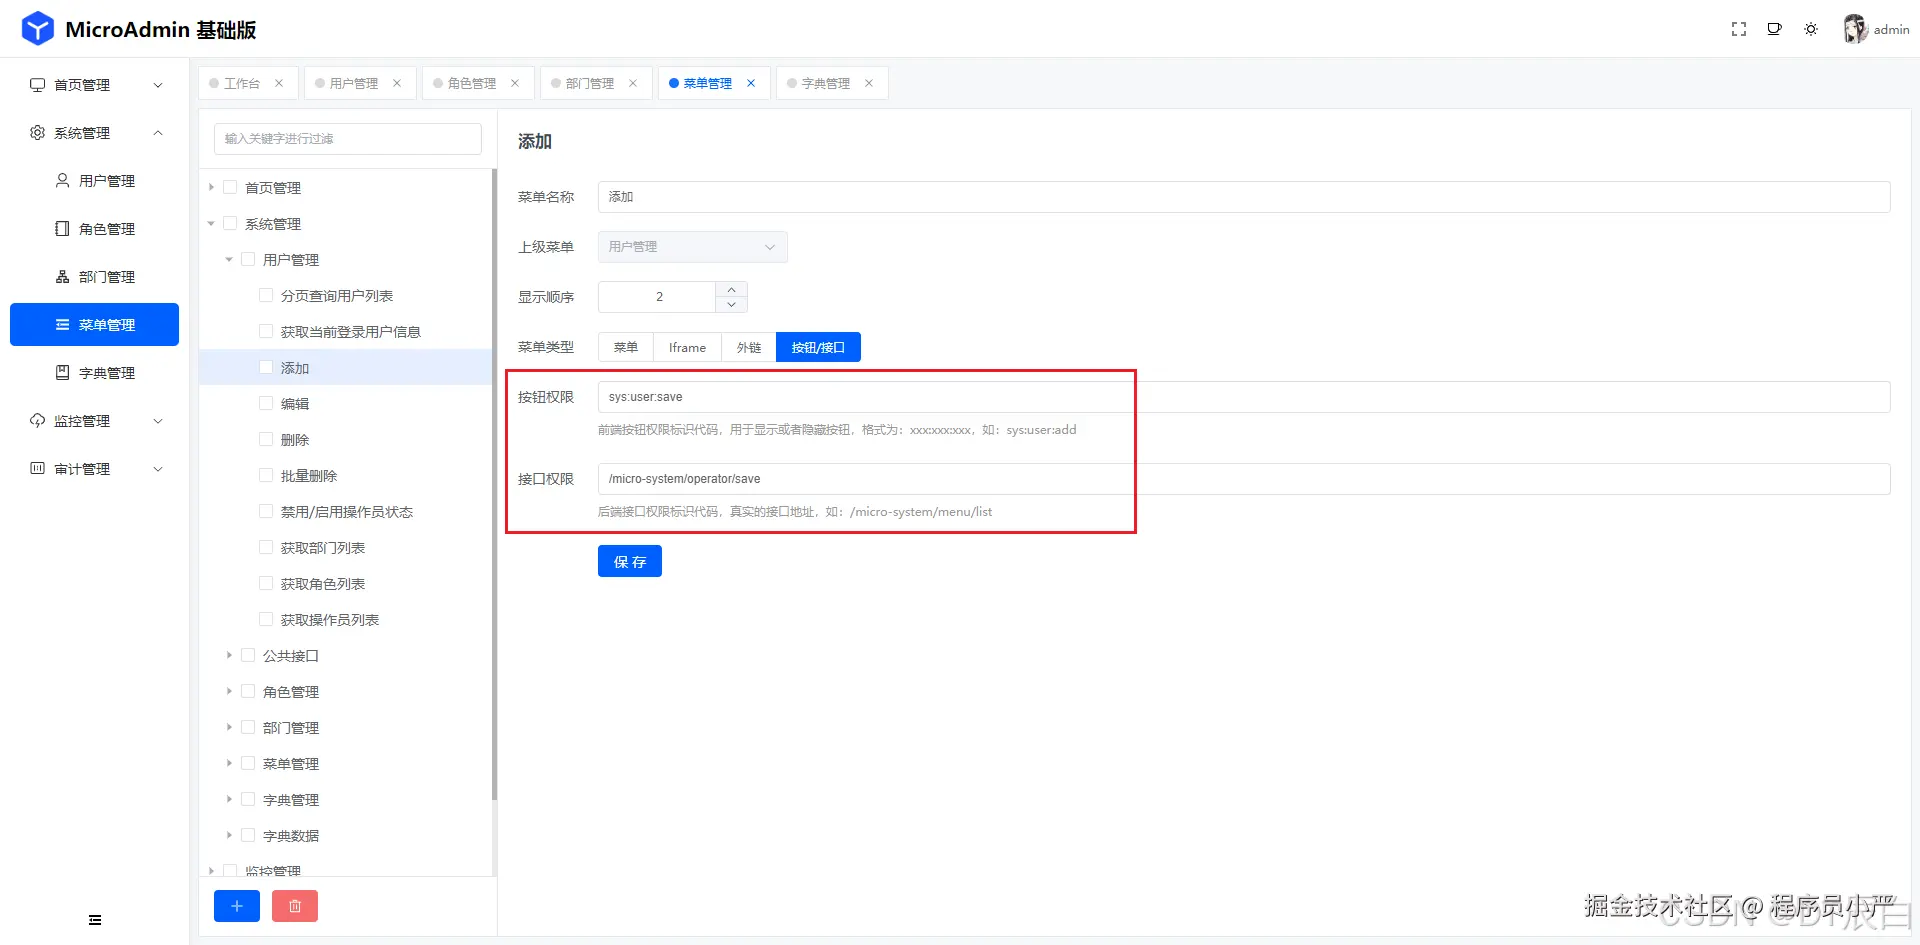This screenshot has width=1920, height=945.
Task: Collapse the 用户管理 tree node
Action: [x=228, y=259]
